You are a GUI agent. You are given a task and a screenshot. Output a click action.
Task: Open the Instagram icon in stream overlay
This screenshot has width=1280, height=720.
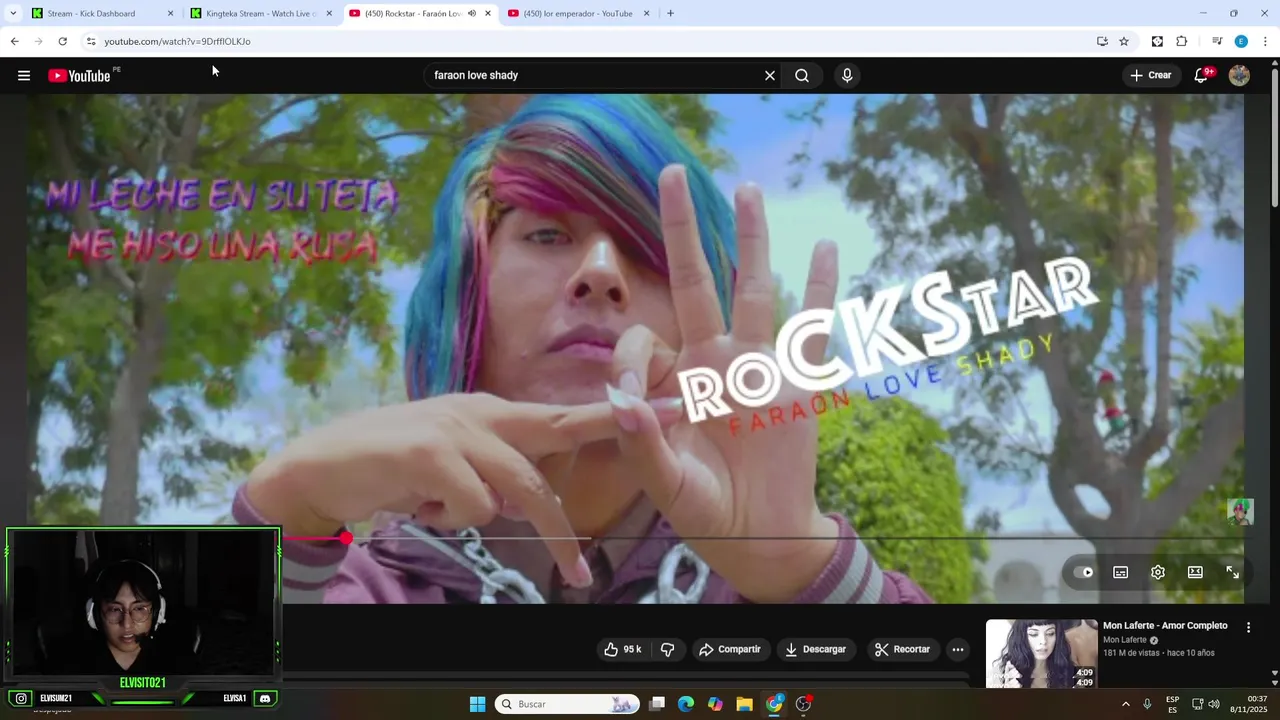pyautogui.click(x=21, y=698)
